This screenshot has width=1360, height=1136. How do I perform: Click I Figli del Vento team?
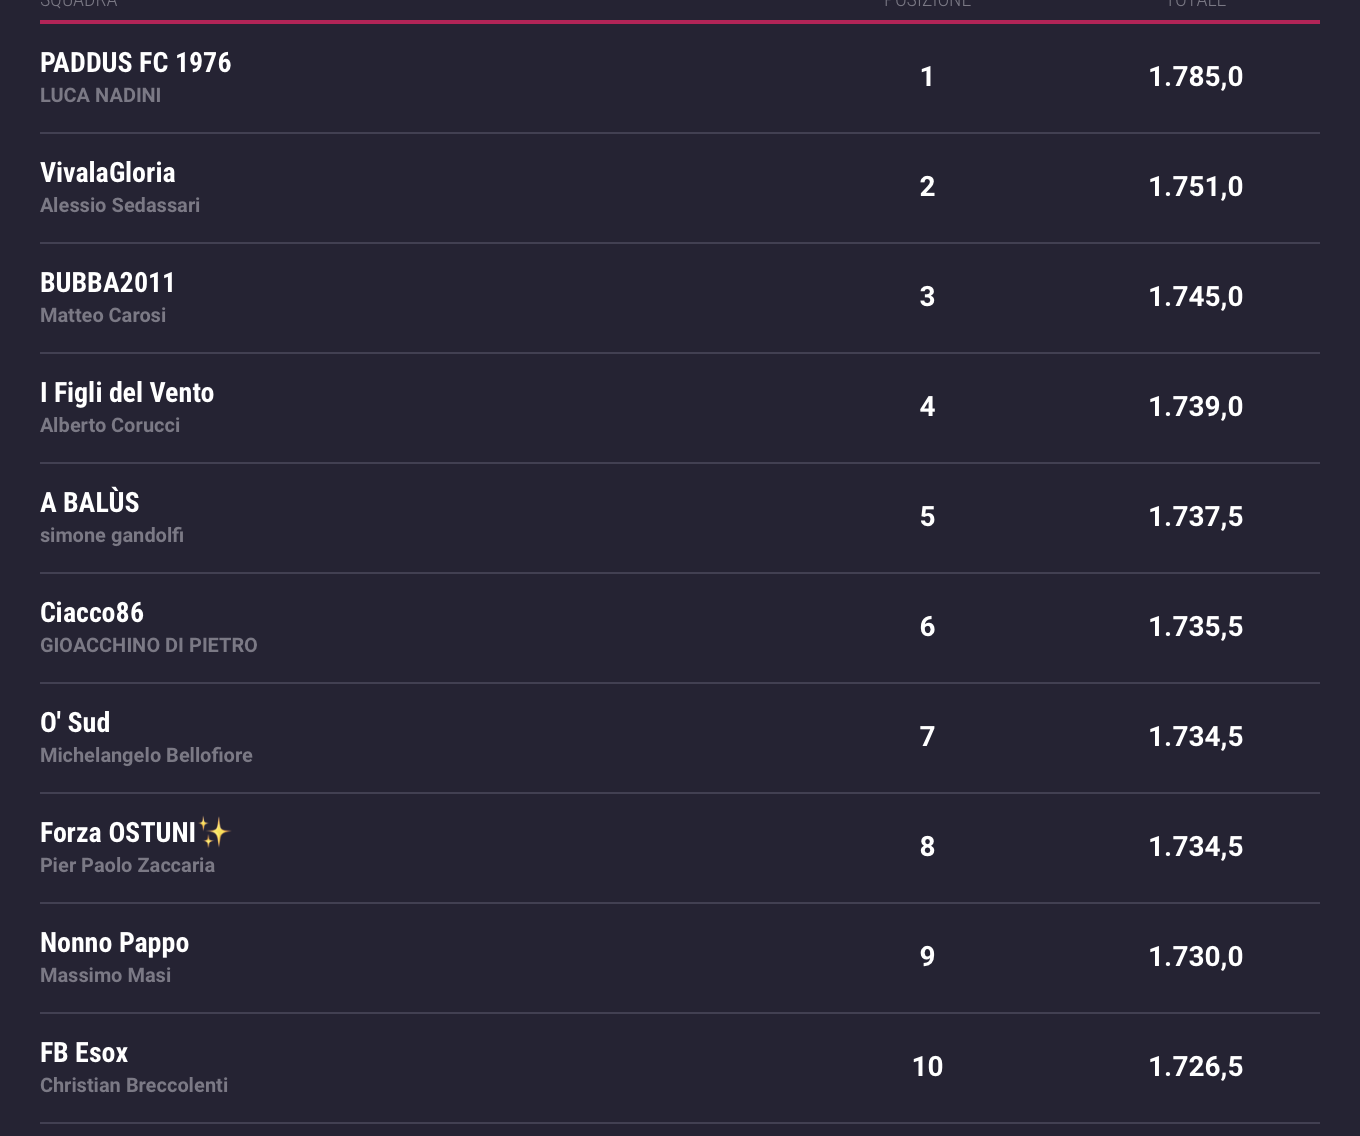[x=127, y=393]
